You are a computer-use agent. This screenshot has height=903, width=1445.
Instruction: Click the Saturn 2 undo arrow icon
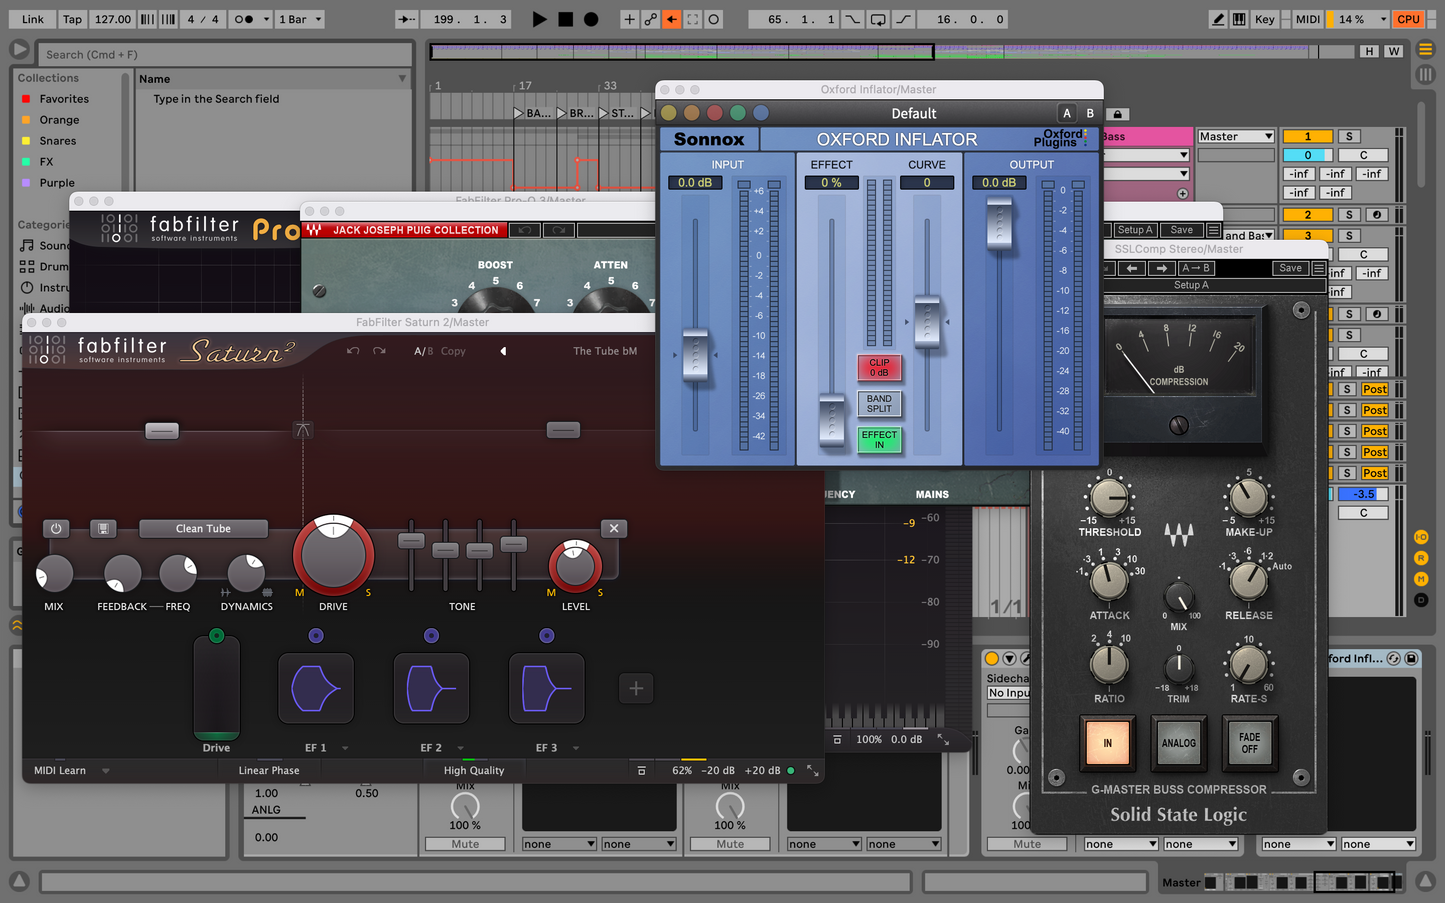[353, 351]
